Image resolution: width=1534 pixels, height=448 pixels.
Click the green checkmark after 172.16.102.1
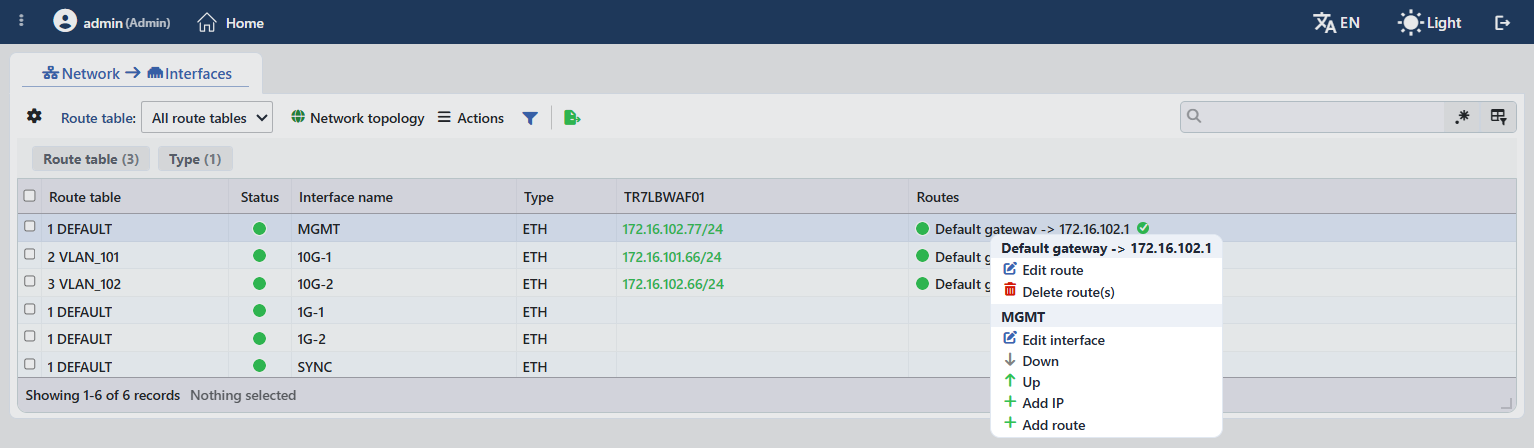(1143, 227)
